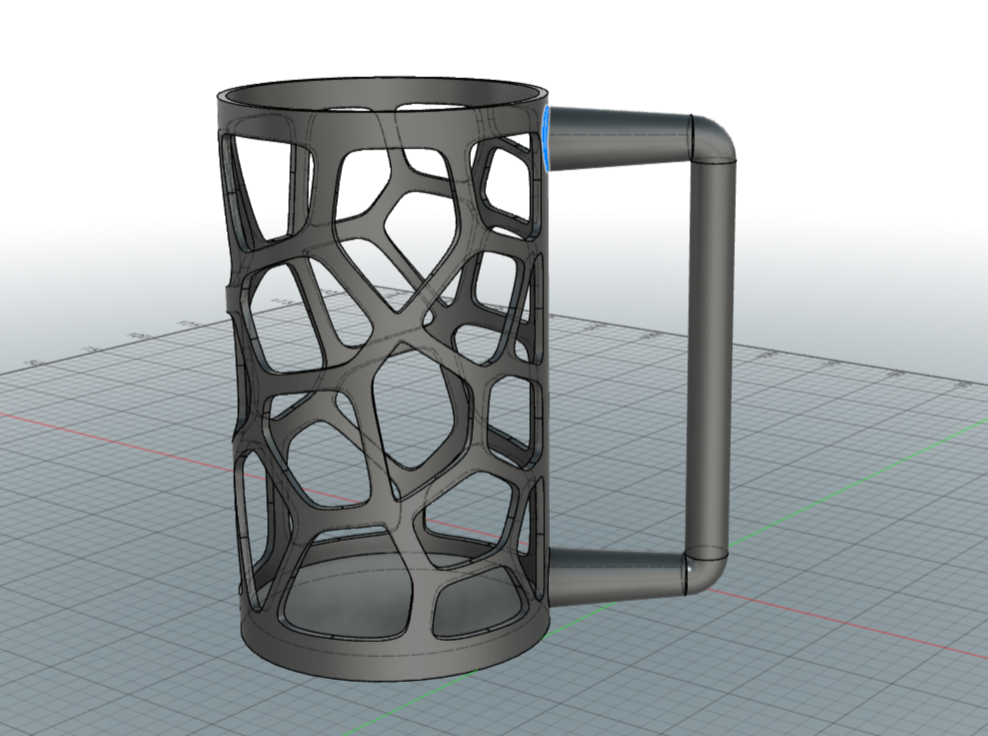Select the lower horizontal handle tube
Image resolution: width=988 pixels, height=736 pixels.
tap(618, 577)
